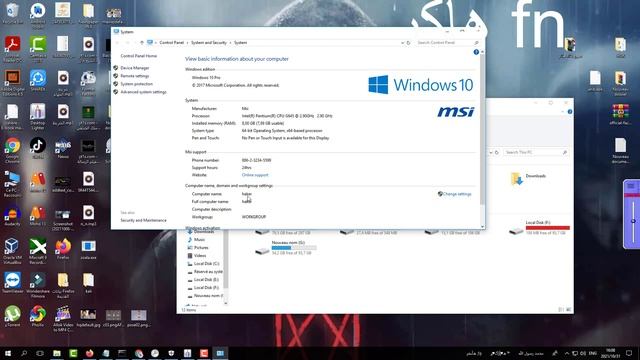The image size is (640, 360).
Task: Select Local Disk (F:) drive in Explorer
Action: (540, 227)
